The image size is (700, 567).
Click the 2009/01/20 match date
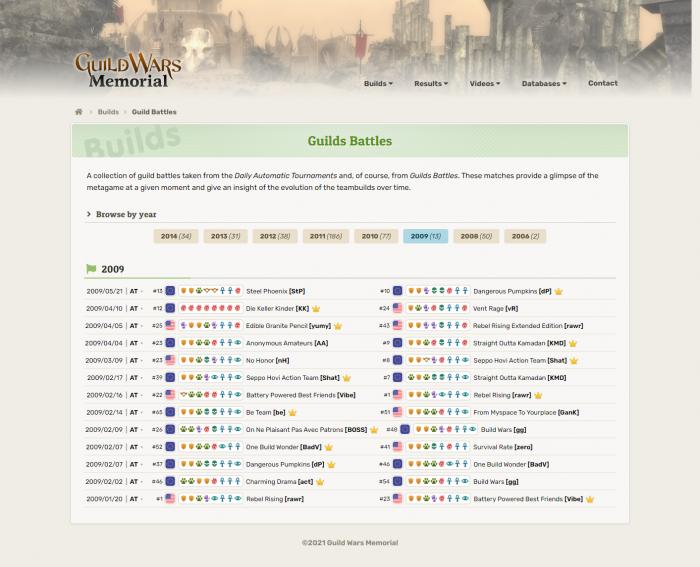coord(104,499)
